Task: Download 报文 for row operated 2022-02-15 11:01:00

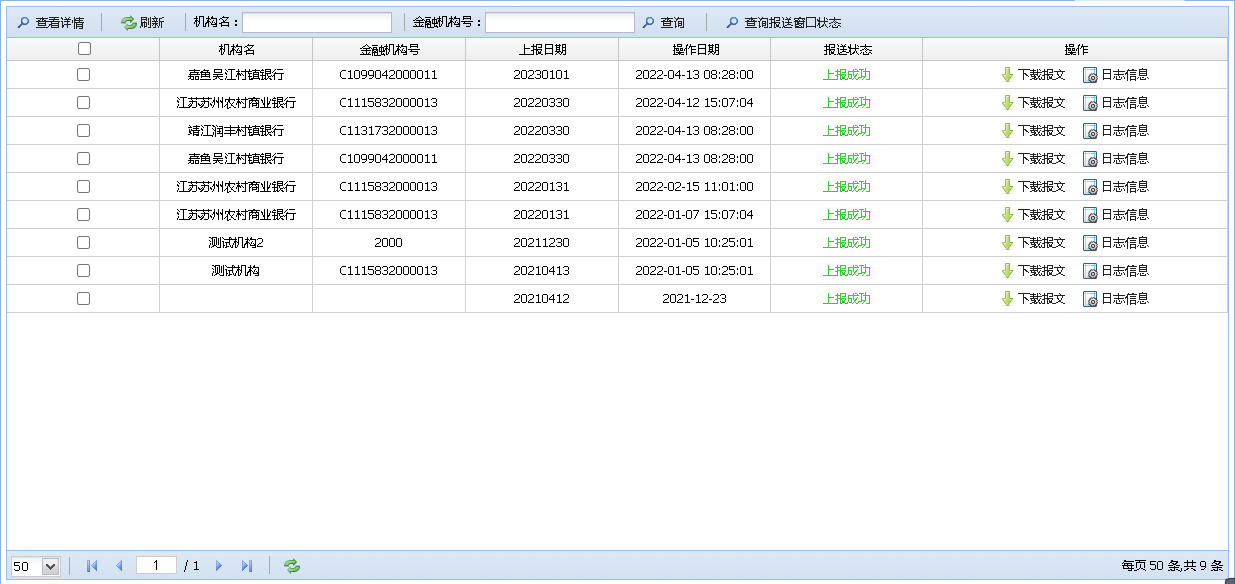Action: 1033,186
